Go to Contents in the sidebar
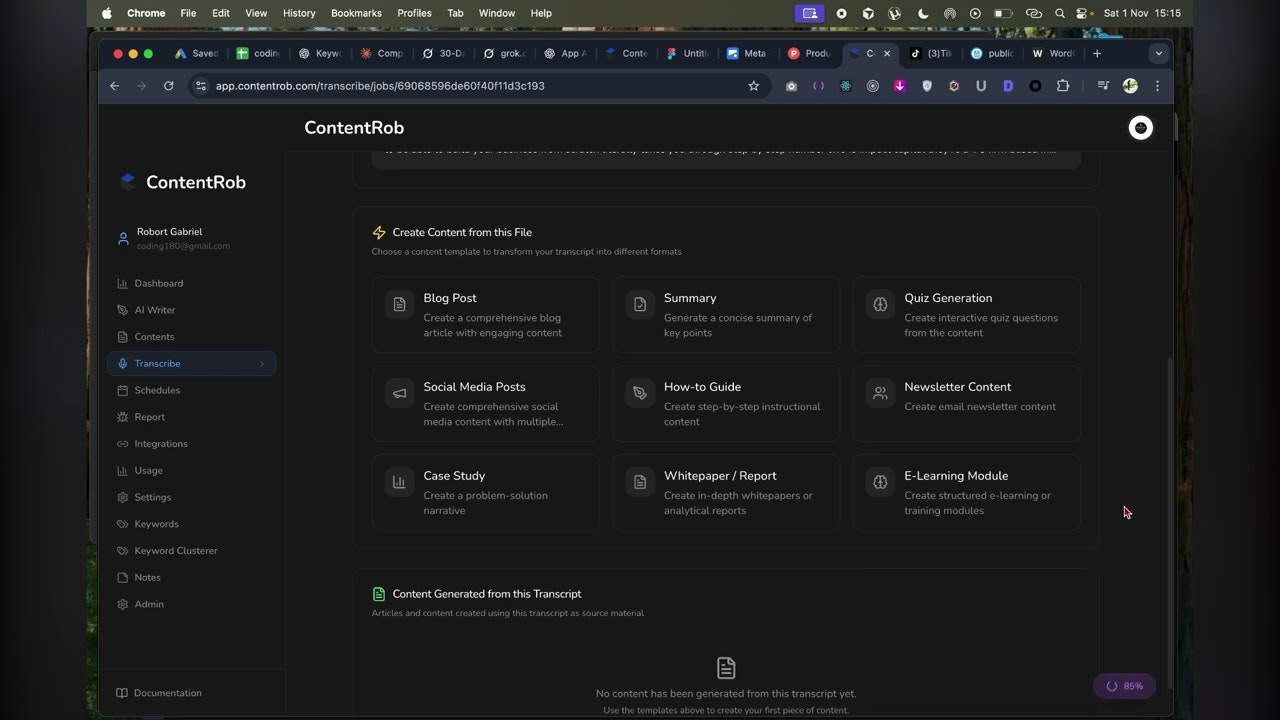Screen dimensions: 1280x720 (x=191, y=337)
